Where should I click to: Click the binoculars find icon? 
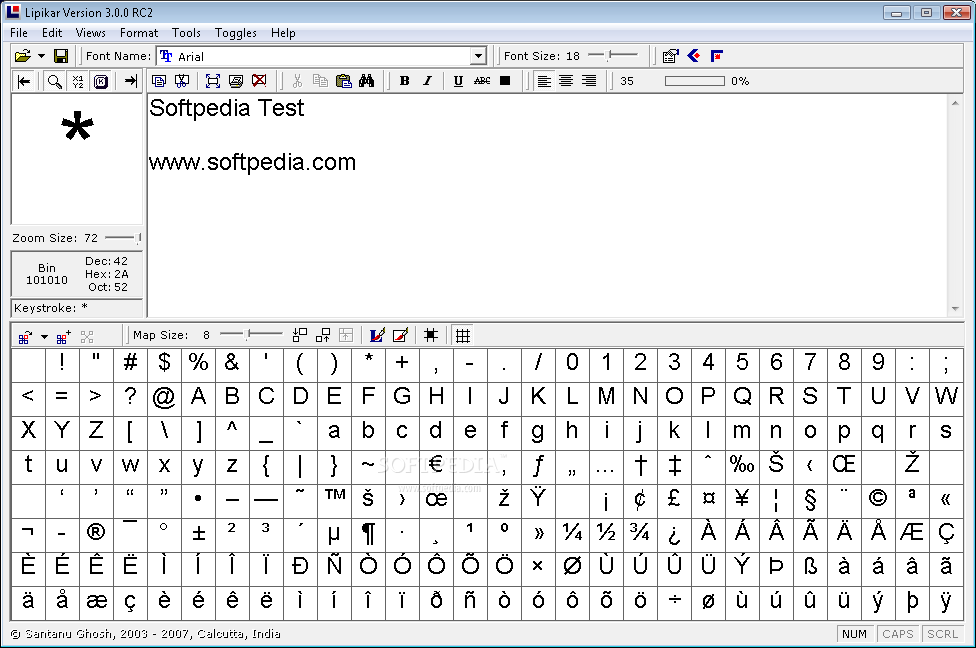coord(367,81)
